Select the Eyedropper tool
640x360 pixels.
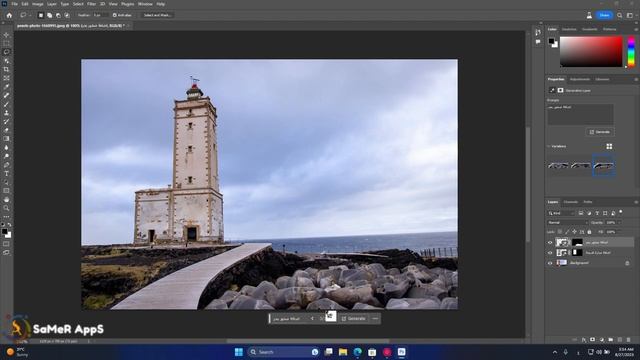point(6,87)
